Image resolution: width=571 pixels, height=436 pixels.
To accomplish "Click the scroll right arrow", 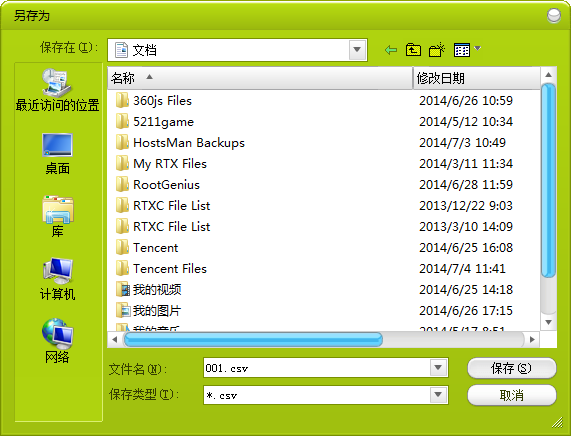I will point(532,339).
